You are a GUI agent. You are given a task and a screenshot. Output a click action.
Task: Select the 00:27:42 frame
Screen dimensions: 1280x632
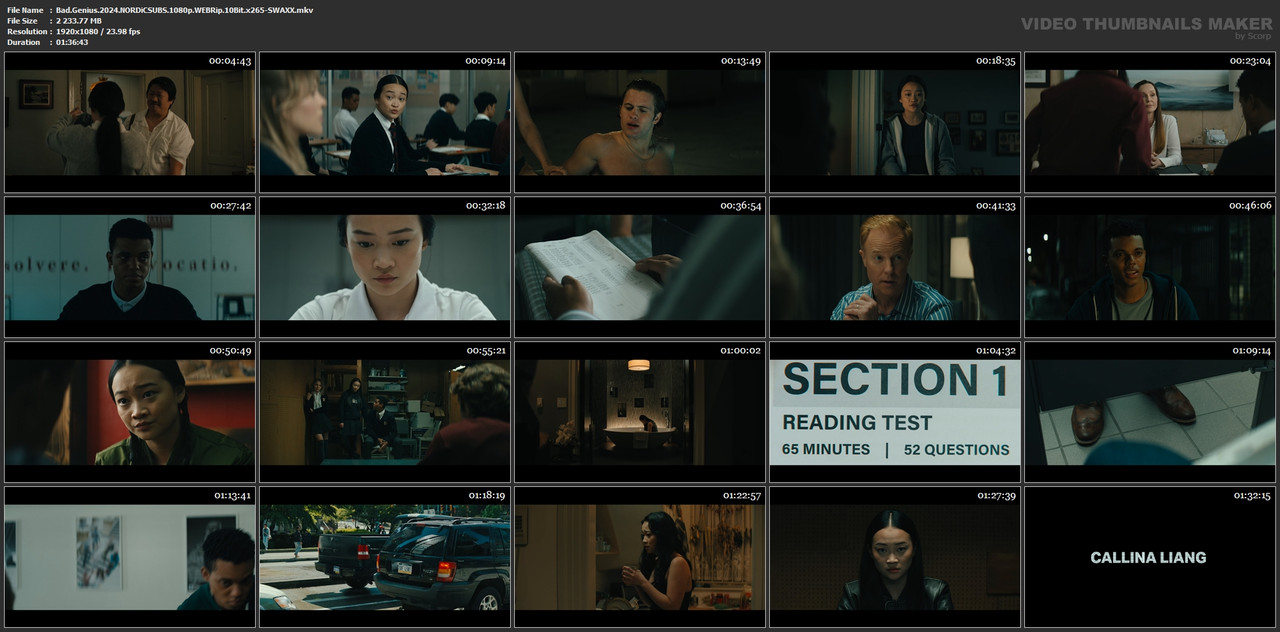point(130,267)
